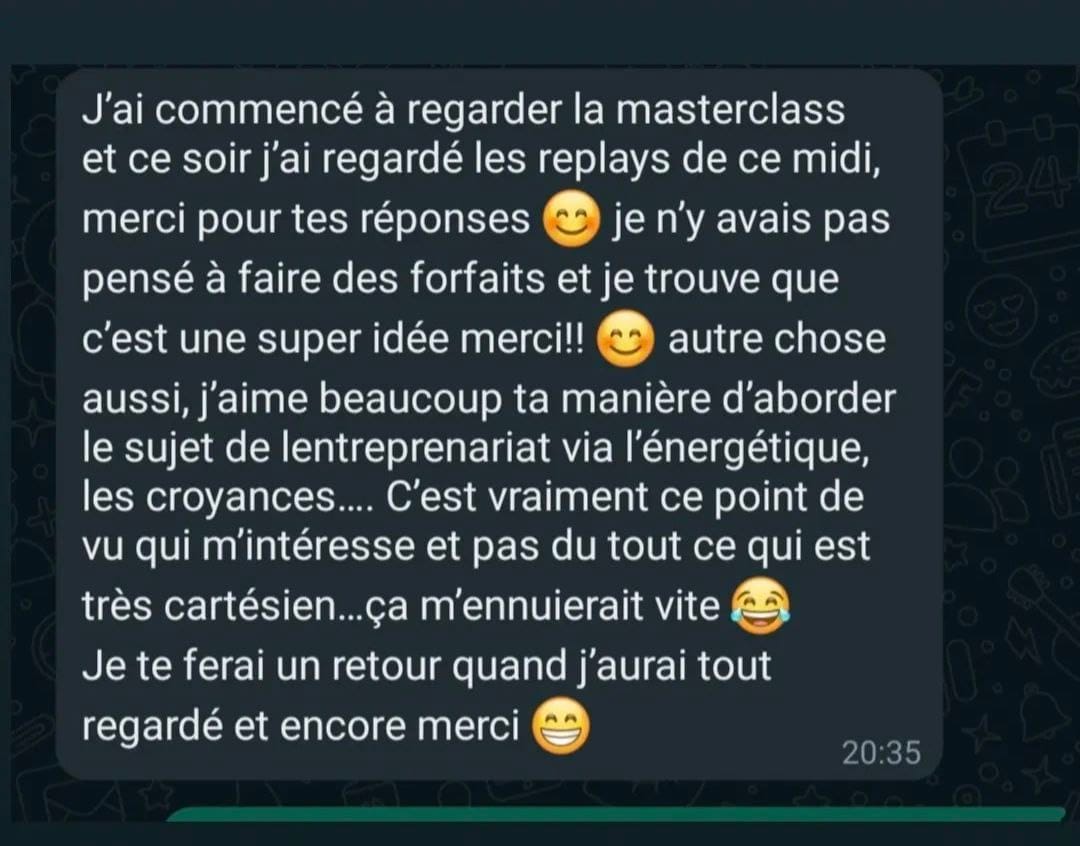Tap the grinning emoji after "encore merci"
The image size is (1080, 846).
[x=561, y=726]
